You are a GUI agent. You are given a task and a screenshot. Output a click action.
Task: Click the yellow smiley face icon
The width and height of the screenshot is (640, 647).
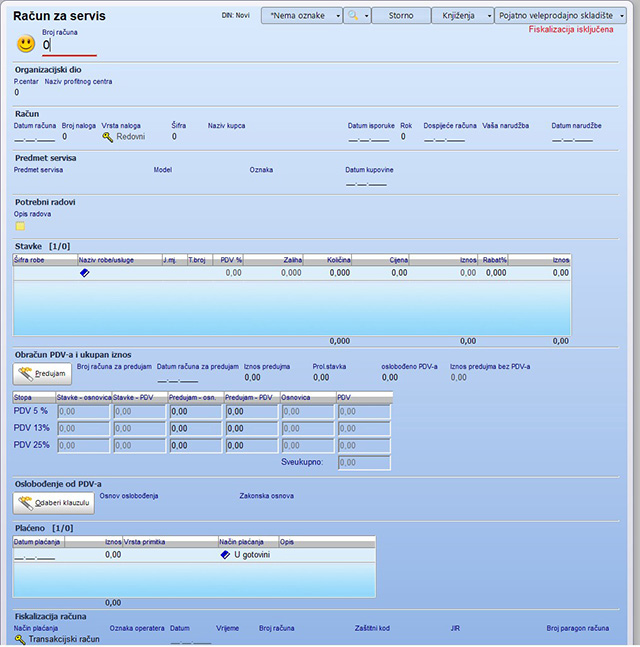(x=26, y=43)
